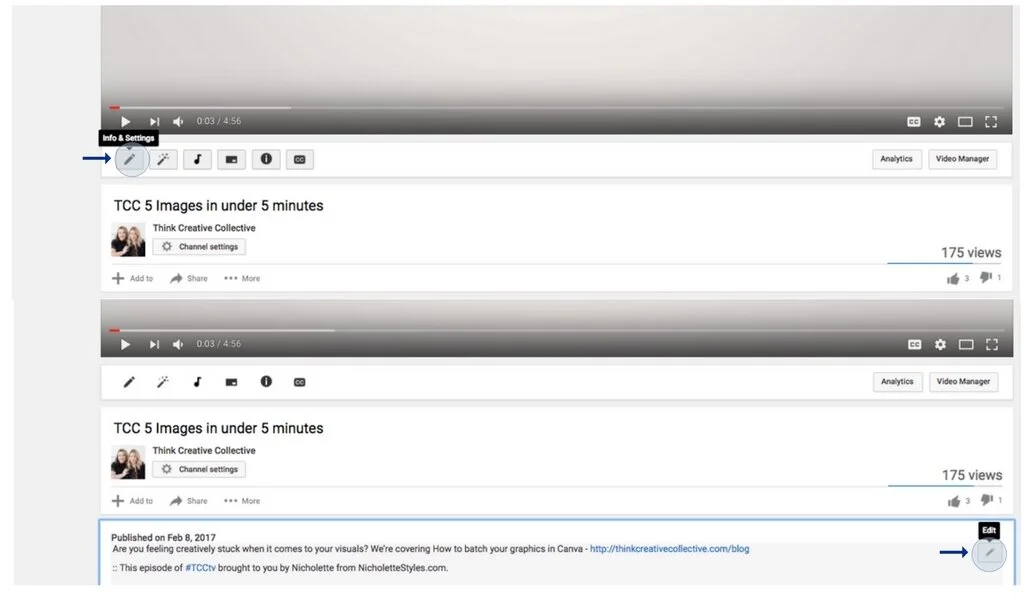Seek along upper video progress bar

tap(556, 108)
